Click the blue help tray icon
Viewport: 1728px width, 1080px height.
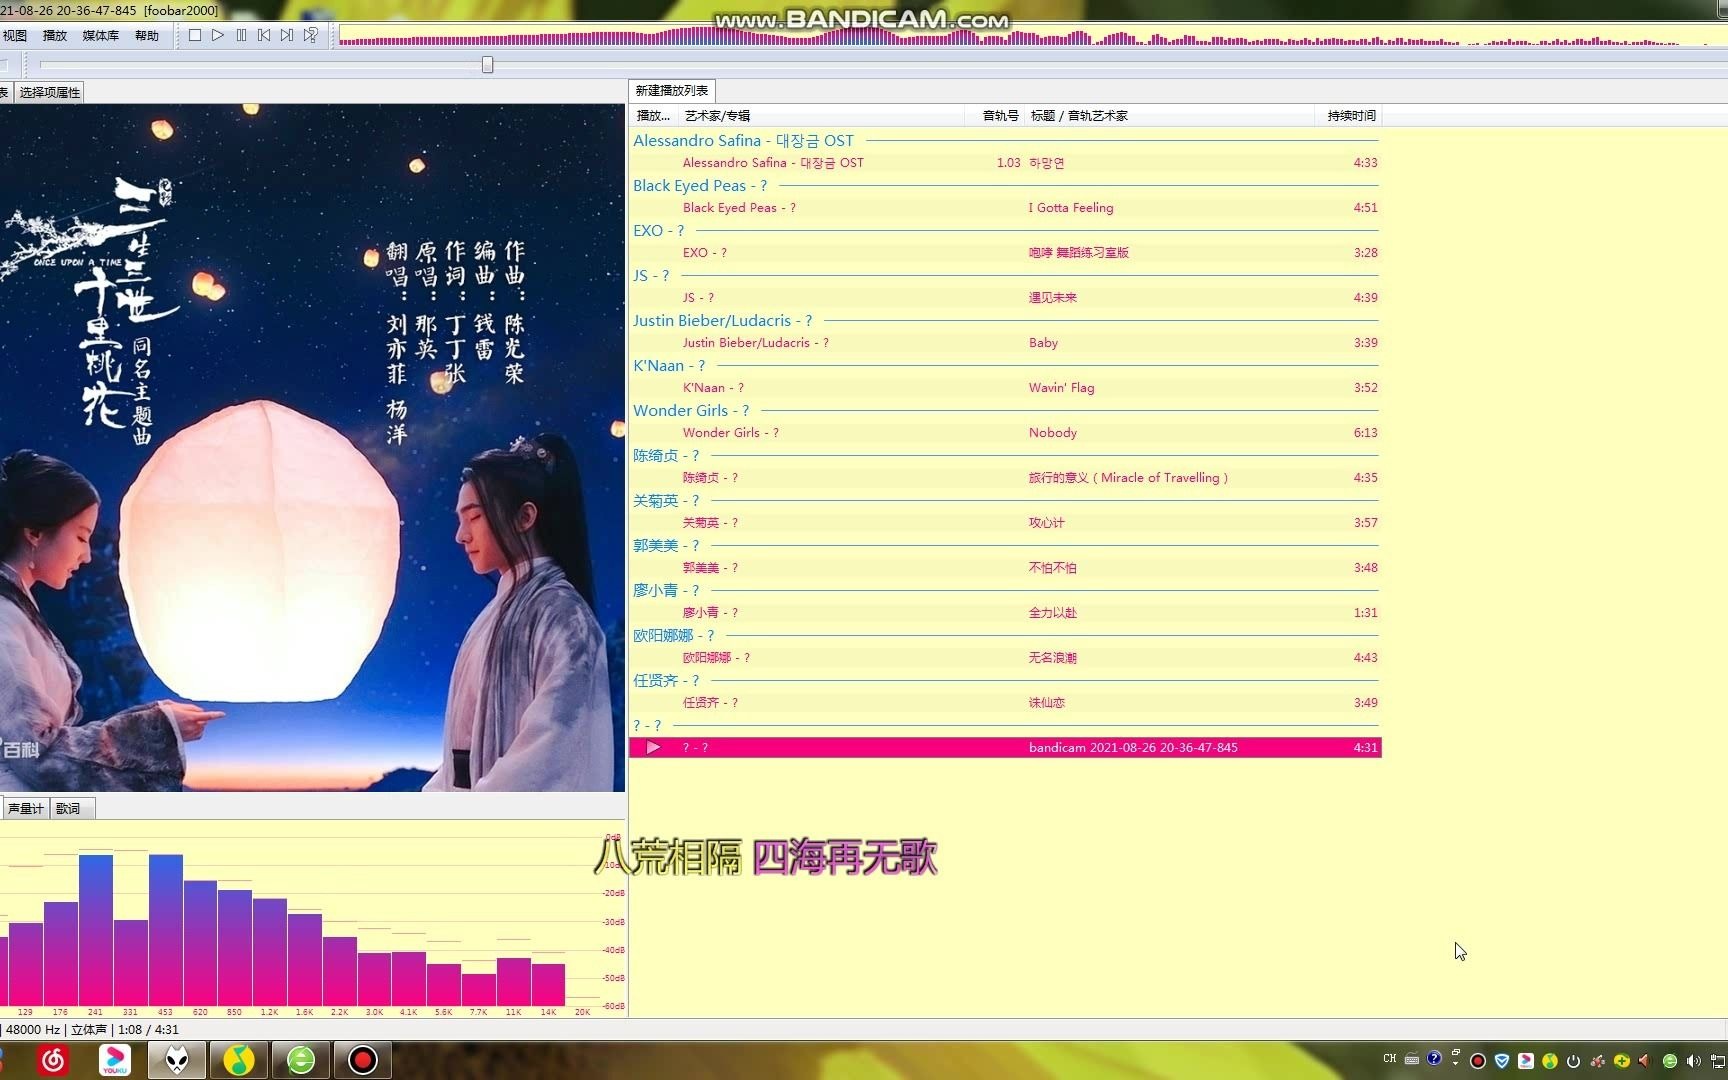click(1434, 1058)
